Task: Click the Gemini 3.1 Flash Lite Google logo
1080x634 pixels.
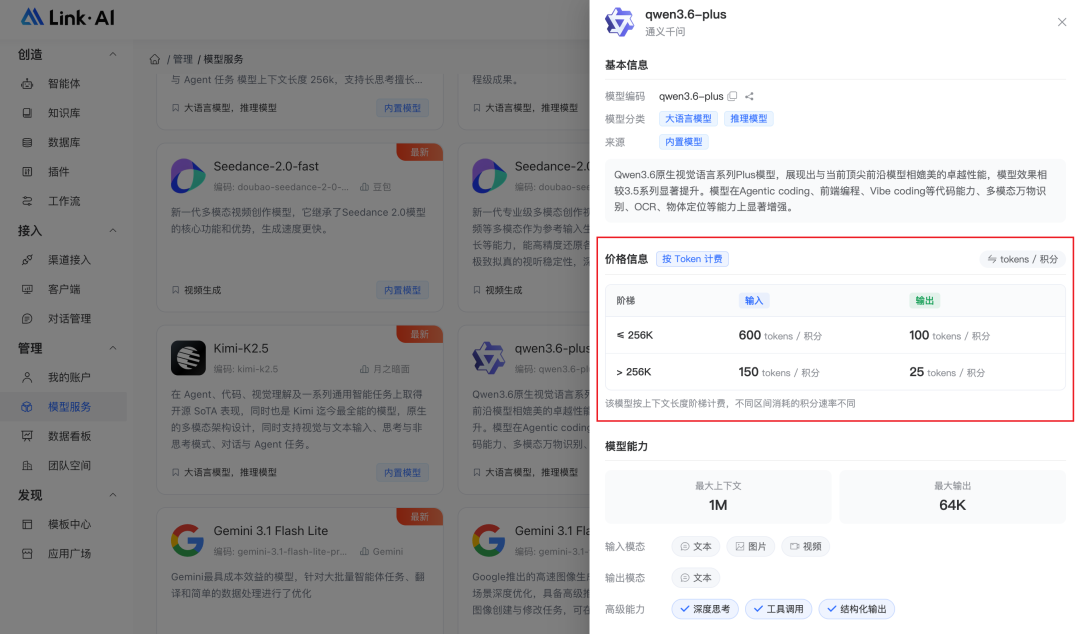Action: (188, 540)
